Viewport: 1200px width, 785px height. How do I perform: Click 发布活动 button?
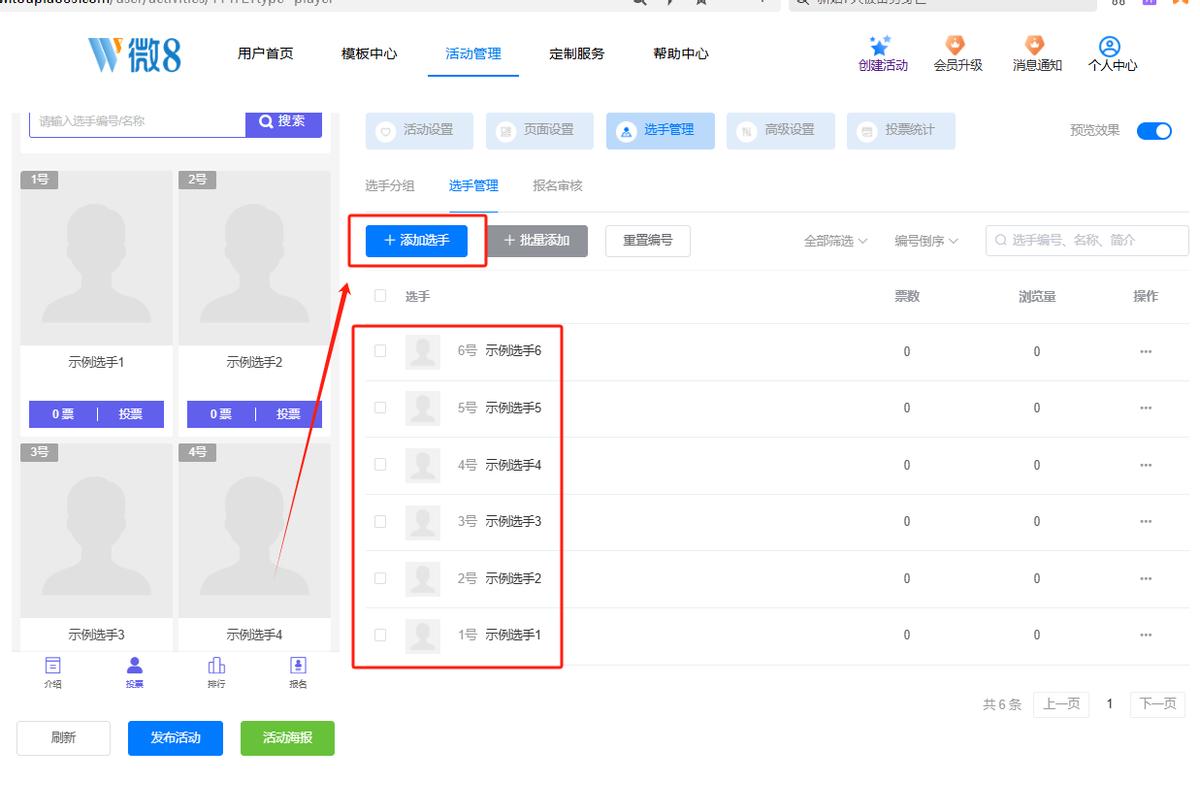(x=175, y=738)
